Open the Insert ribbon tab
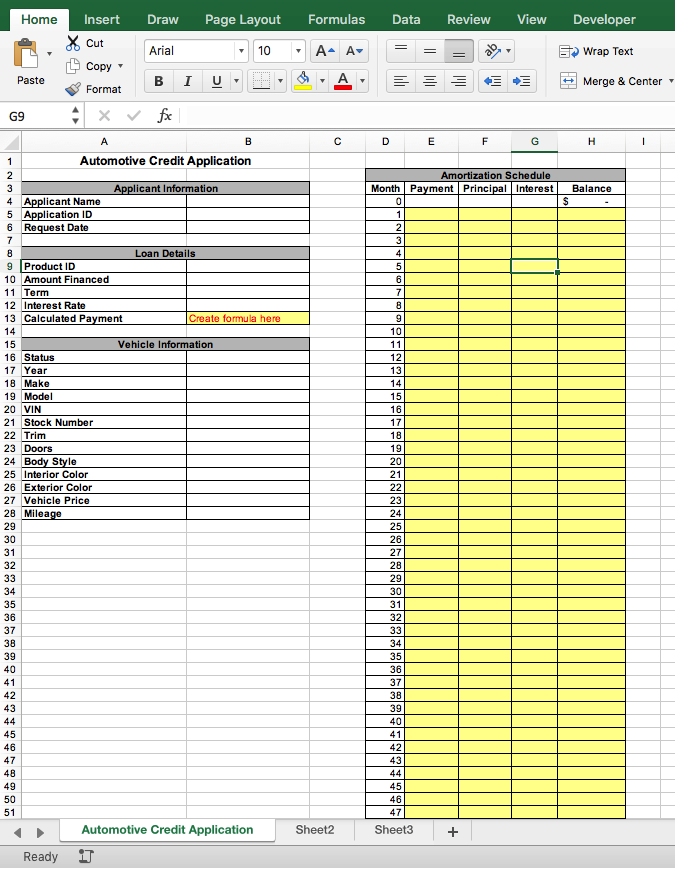This screenshot has height=869, width=675. [x=101, y=19]
